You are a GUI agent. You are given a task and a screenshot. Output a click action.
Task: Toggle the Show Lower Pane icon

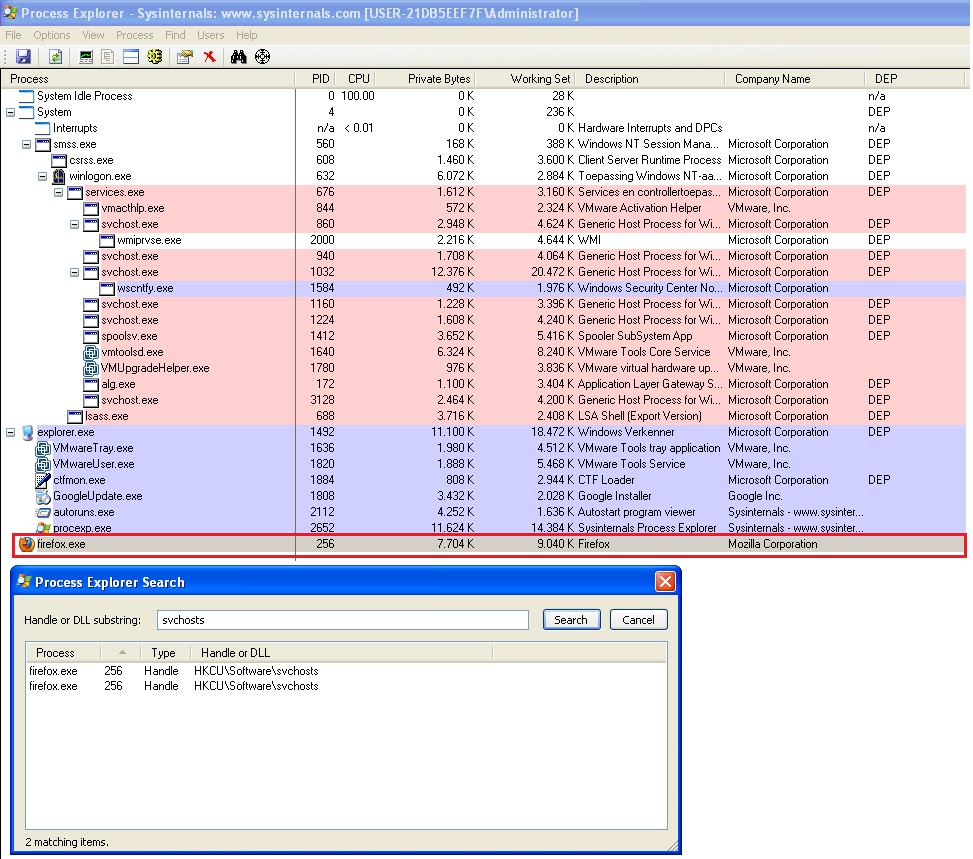tap(131, 57)
